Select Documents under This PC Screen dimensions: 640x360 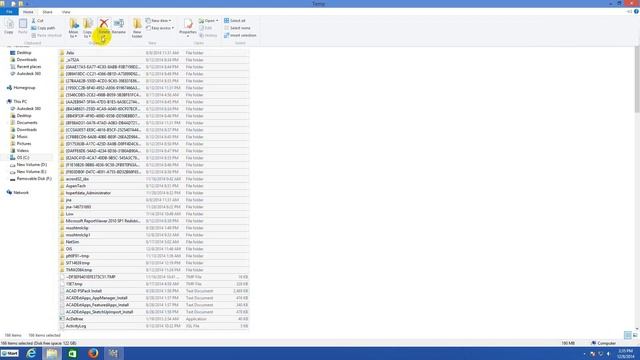click(x=24, y=122)
